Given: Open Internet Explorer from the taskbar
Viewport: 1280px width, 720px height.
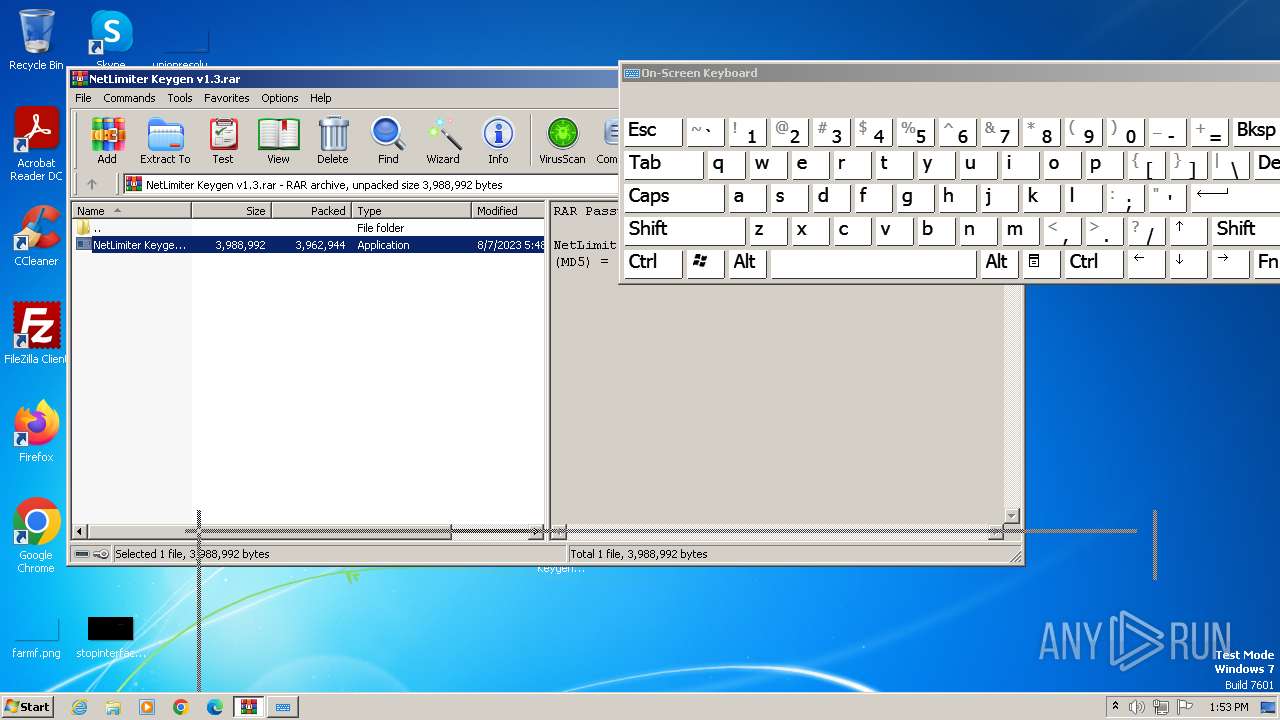Looking at the screenshot, I should point(79,707).
